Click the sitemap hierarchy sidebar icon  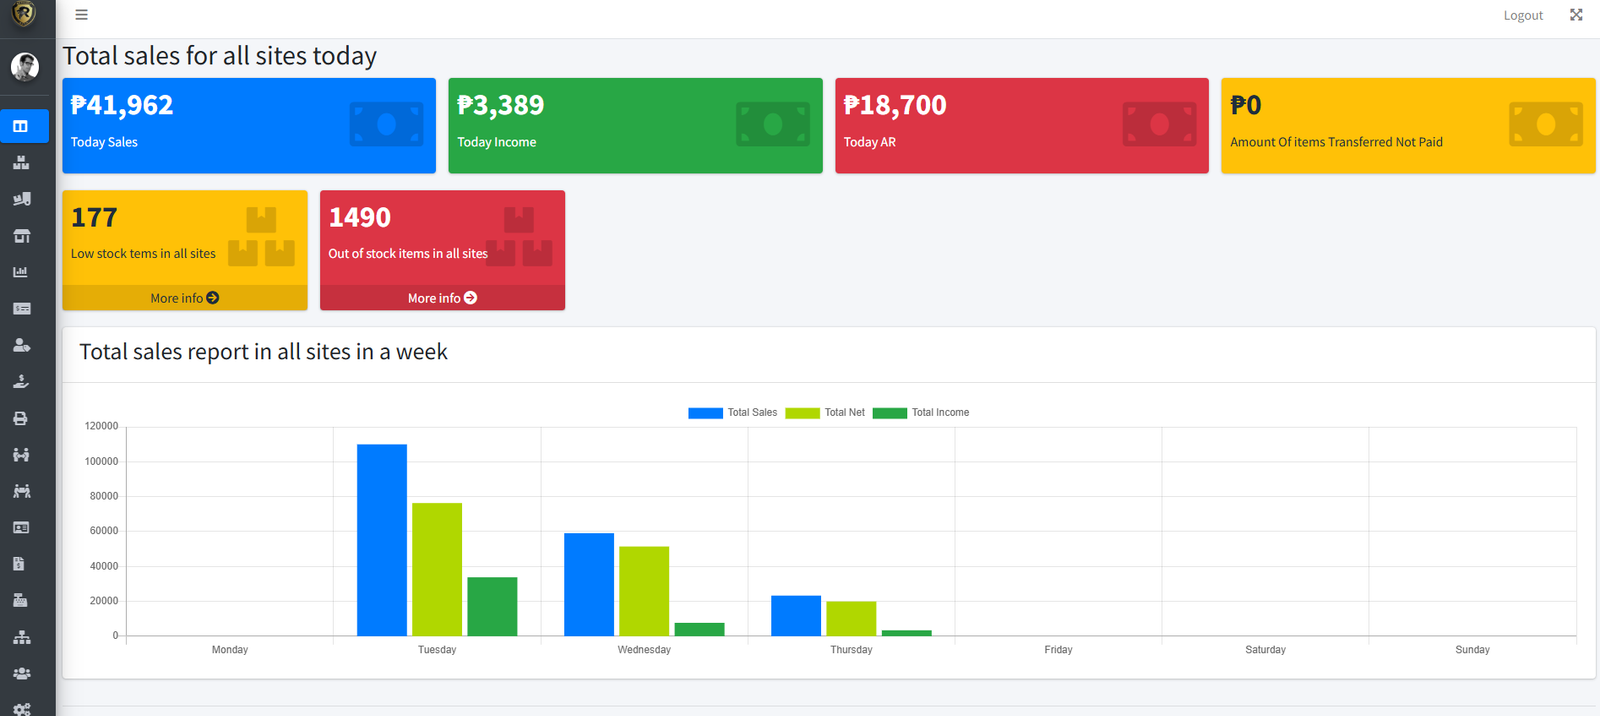[21, 637]
